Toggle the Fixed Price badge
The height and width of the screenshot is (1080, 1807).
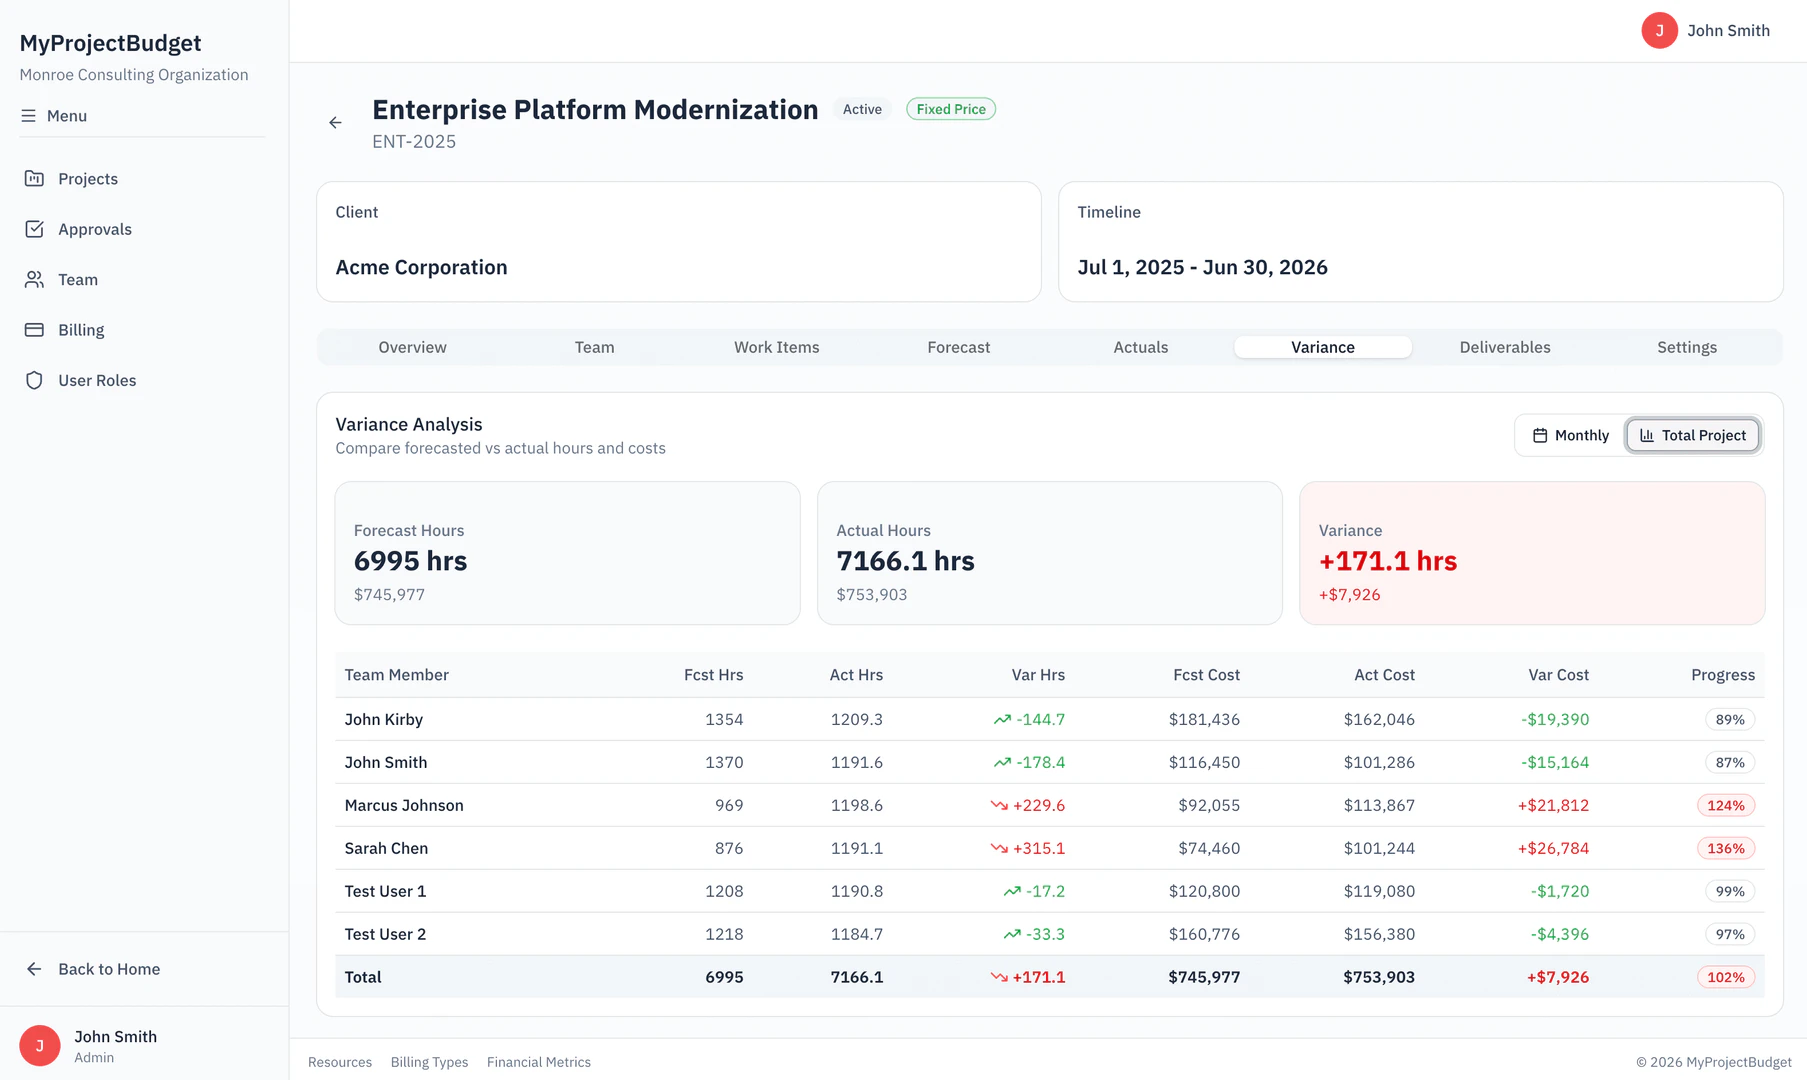(950, 108)
